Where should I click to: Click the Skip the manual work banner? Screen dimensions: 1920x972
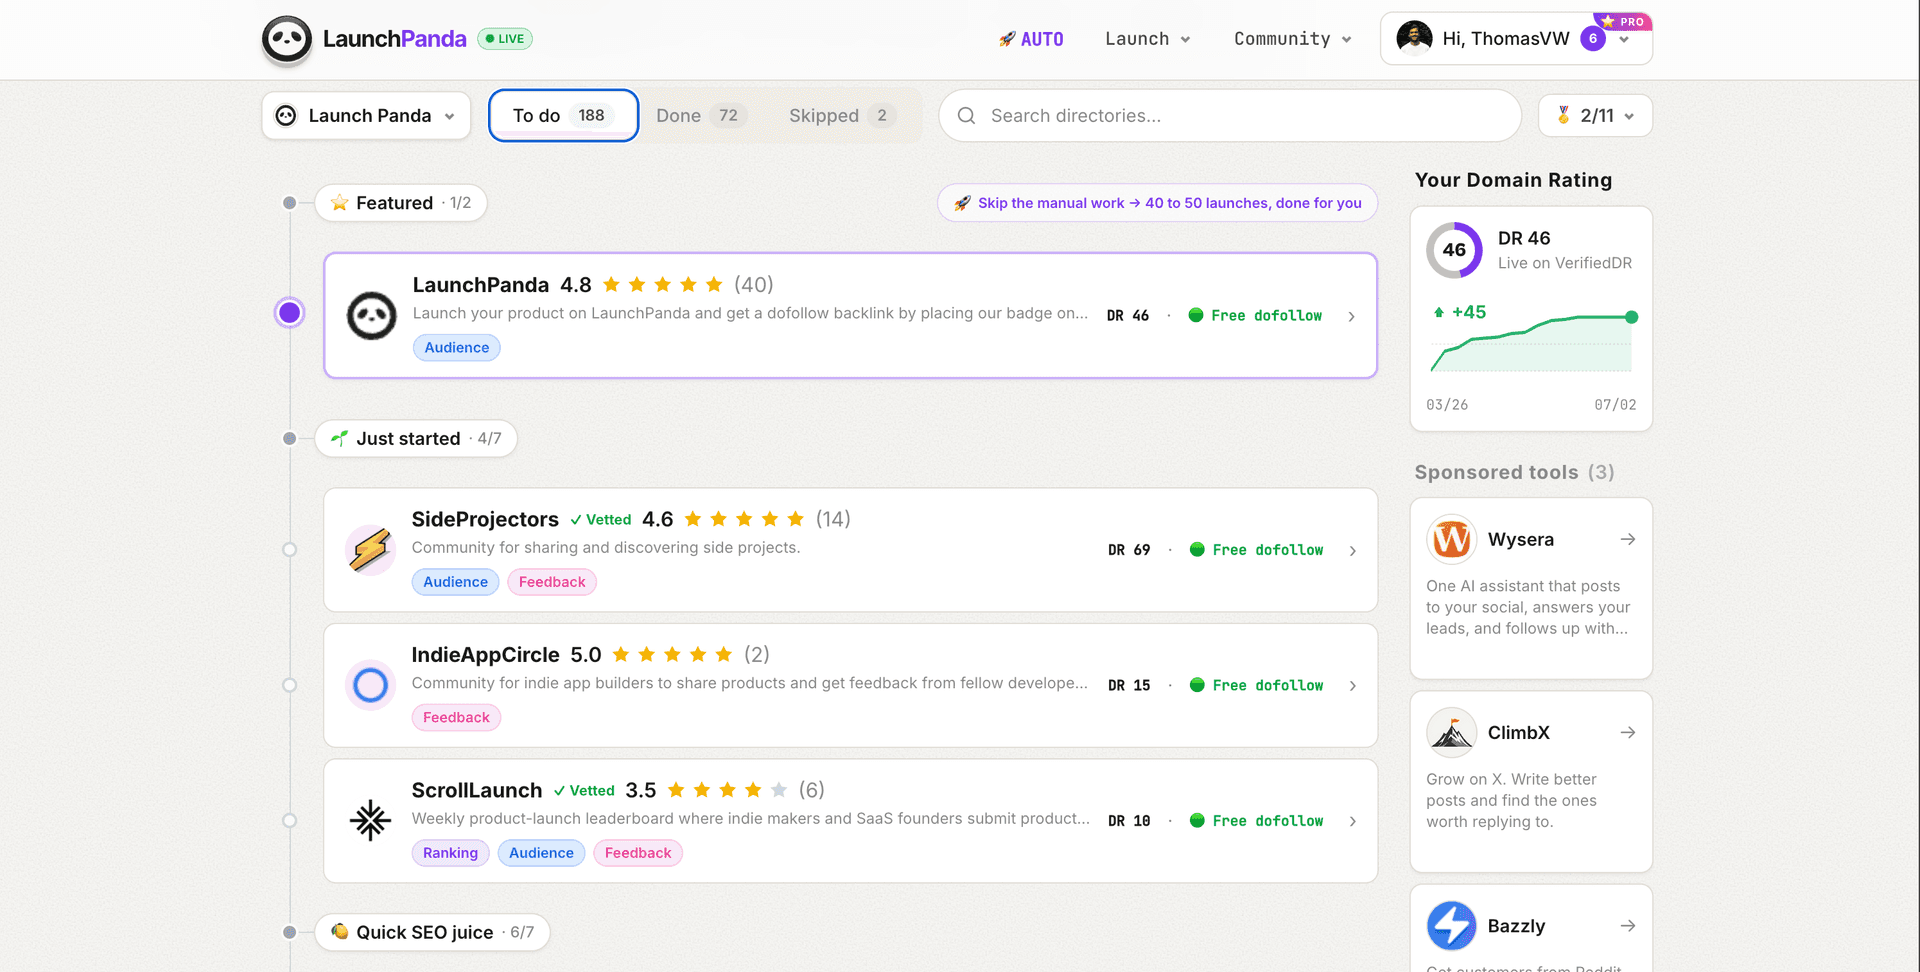tap(1157, 203)
